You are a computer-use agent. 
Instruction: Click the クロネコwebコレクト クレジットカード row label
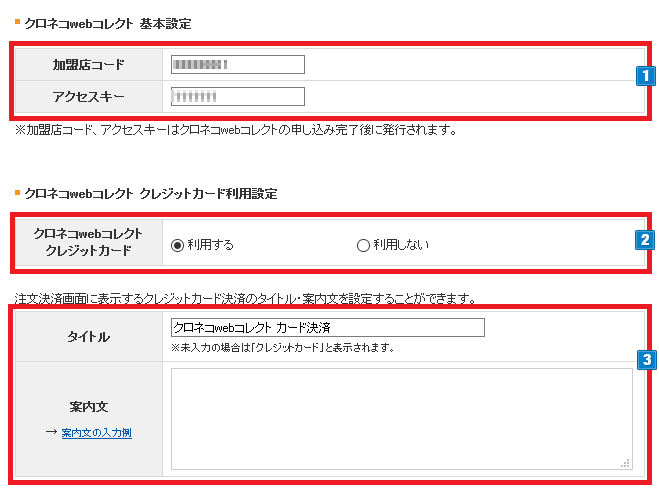(x=89, y=242)
